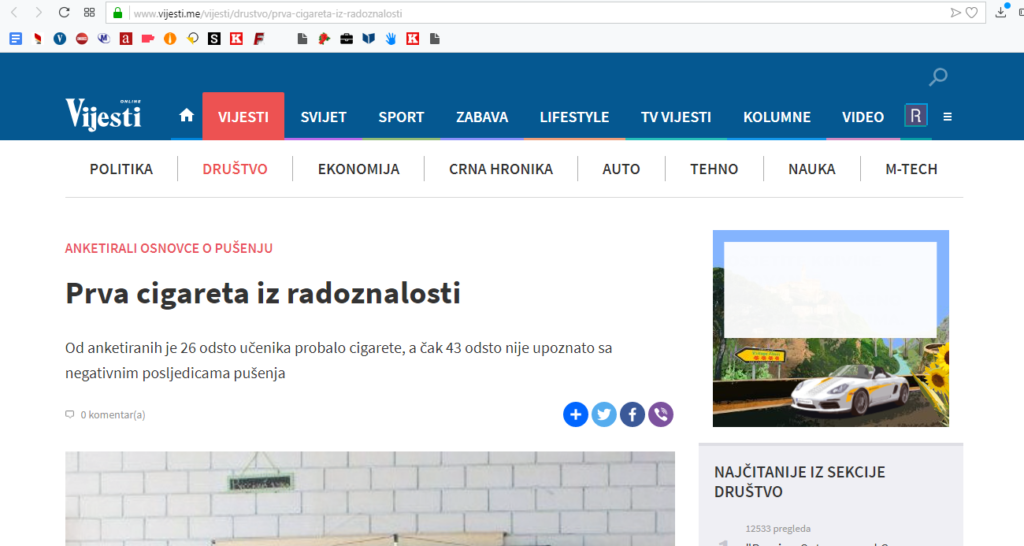Open the red round no-entry bookmark

tap(82, 39)
